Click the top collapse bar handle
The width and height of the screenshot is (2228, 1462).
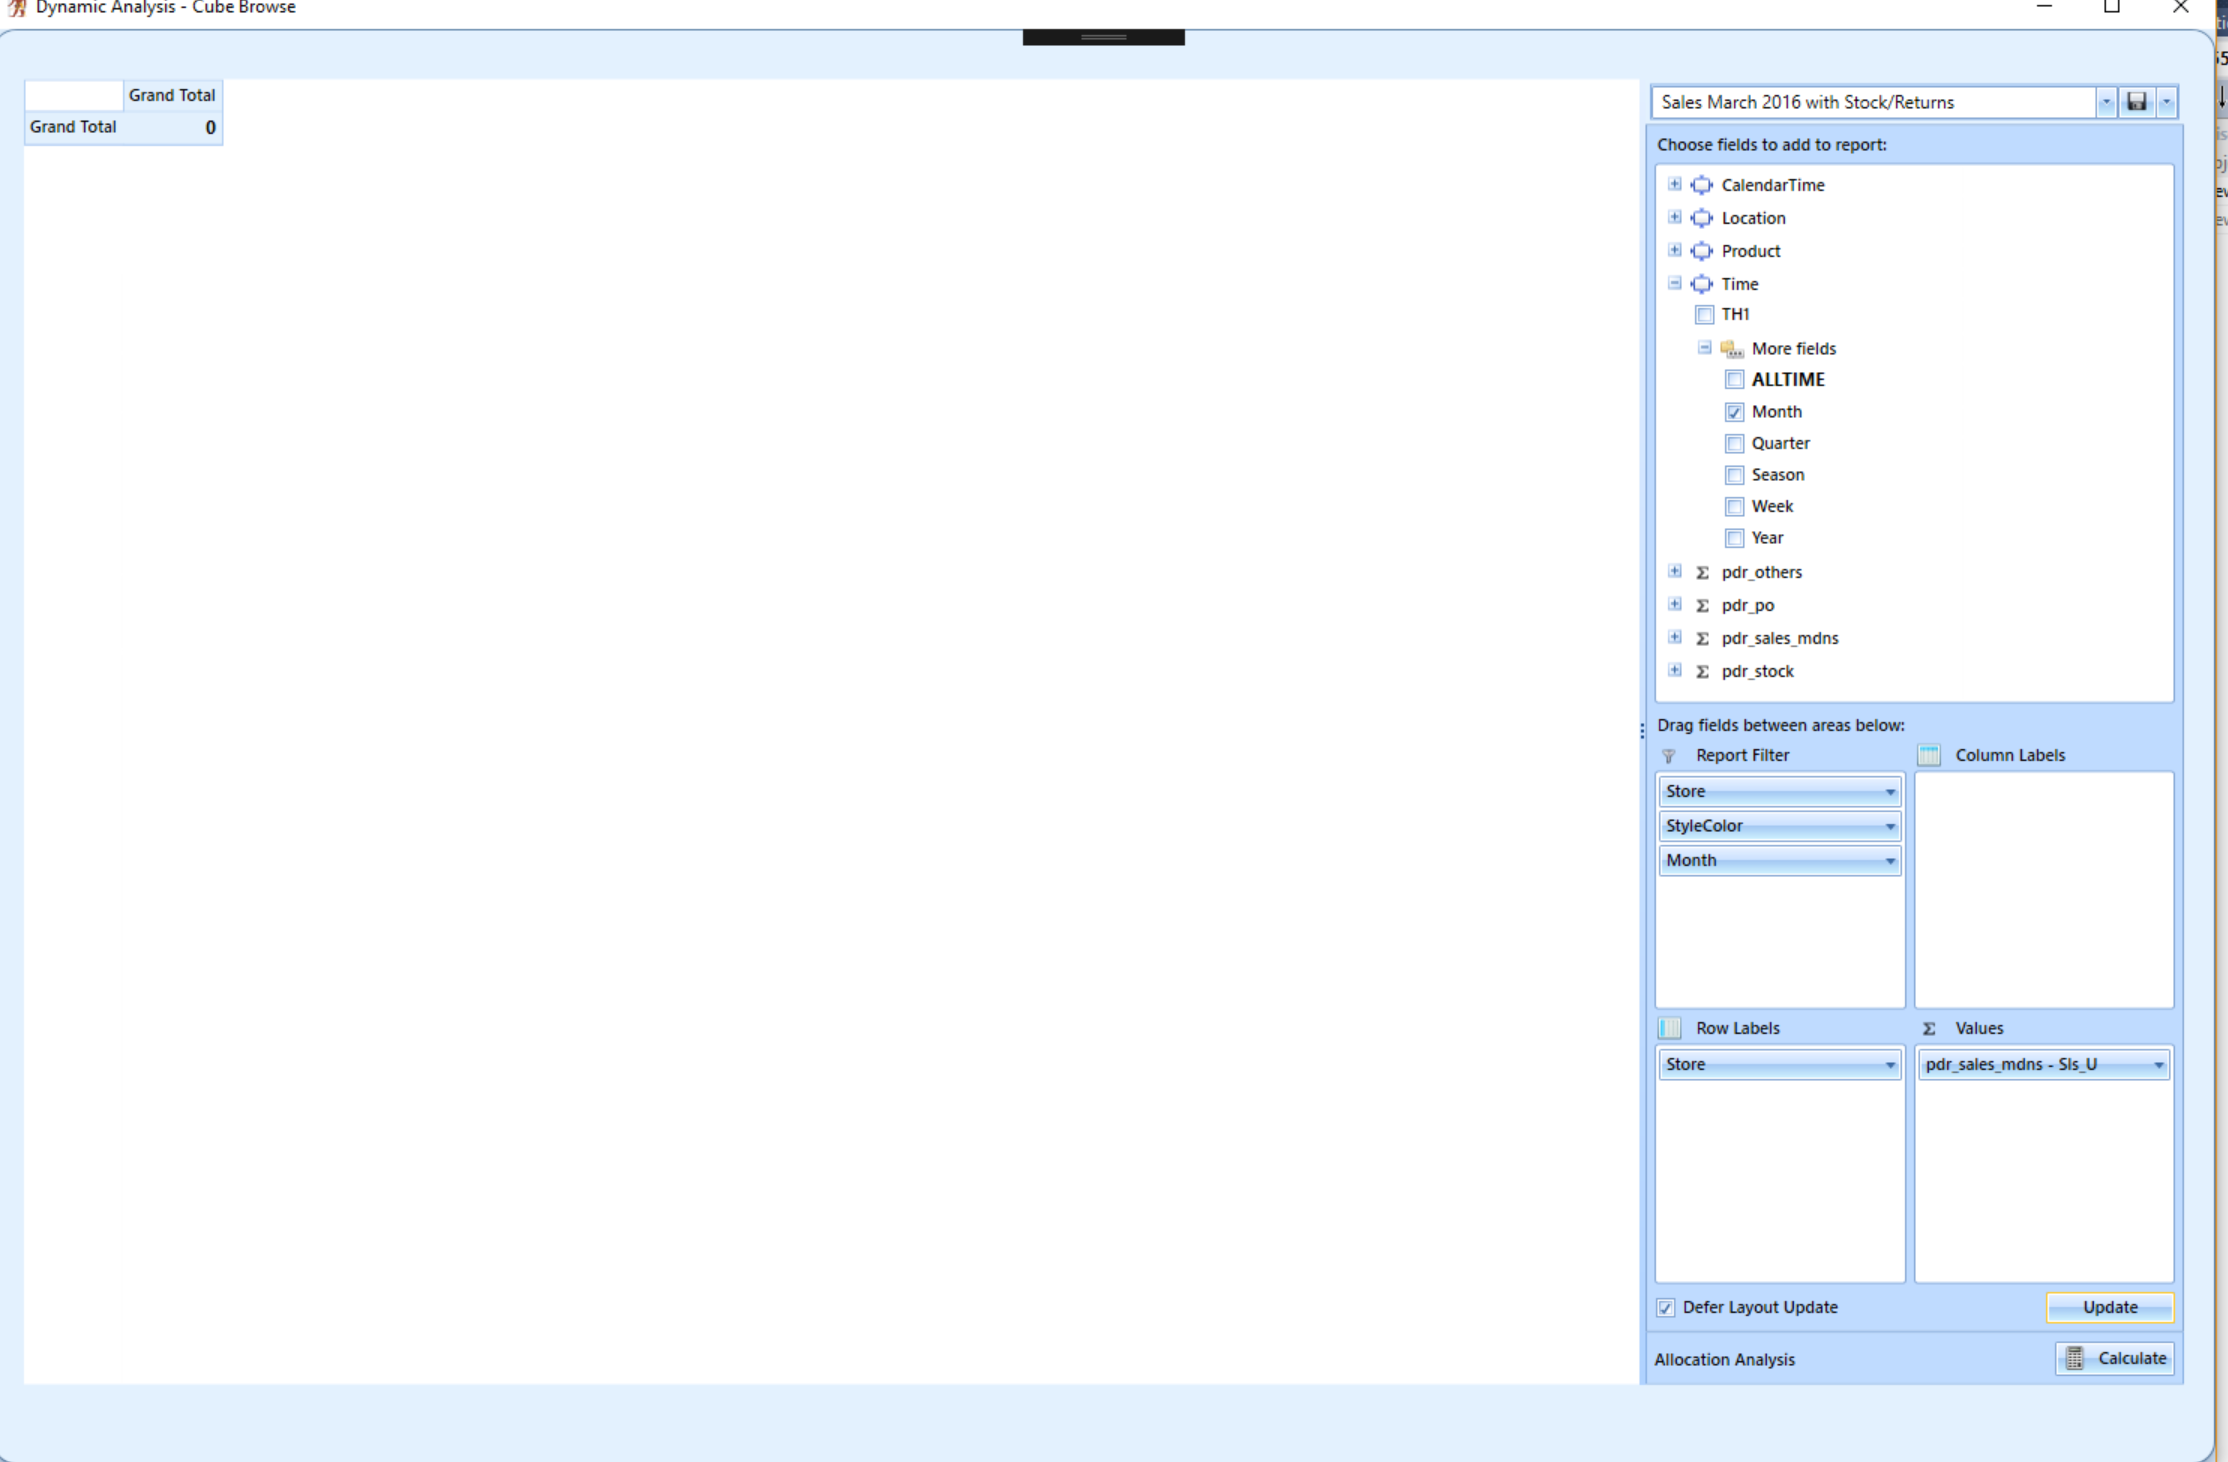1103,38
